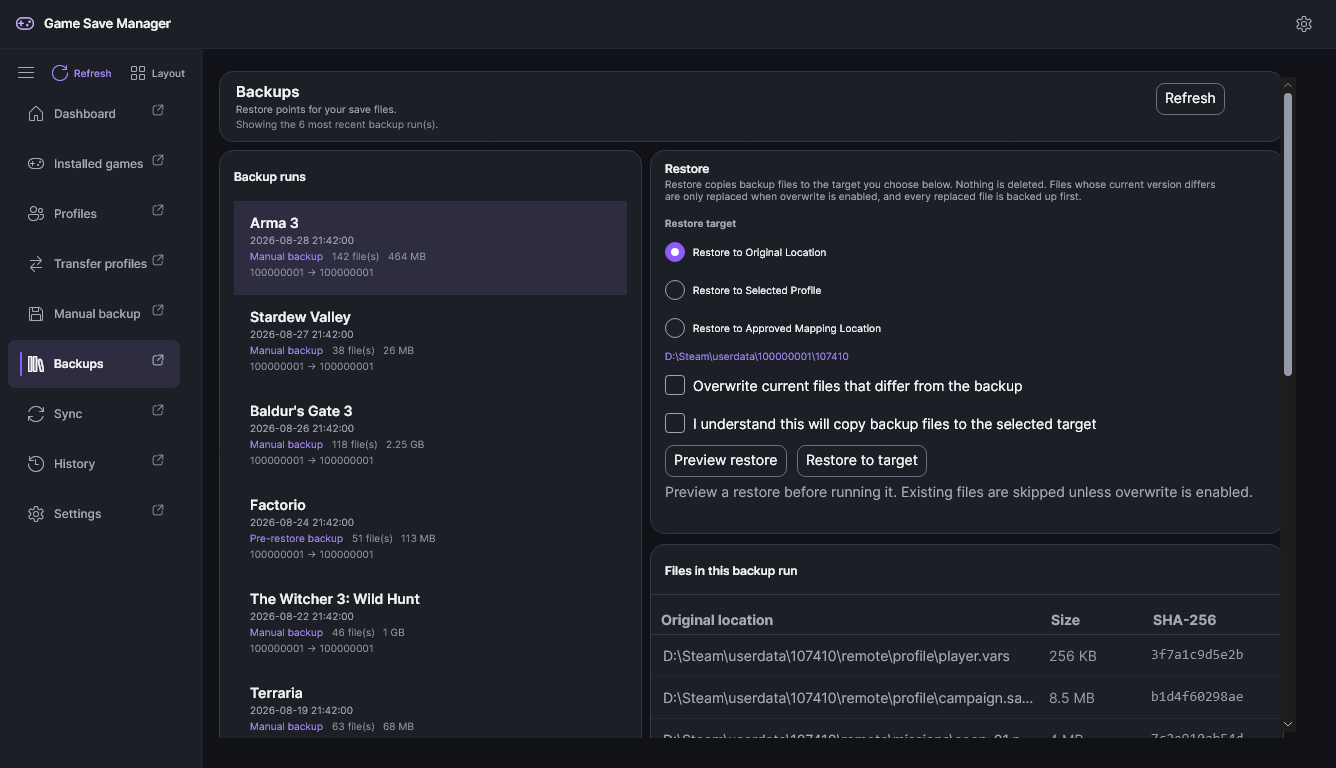Click the page vertical scrollbar thumb
Image resolution: width=1336 pixels, height=768 pixels.
1288,235
